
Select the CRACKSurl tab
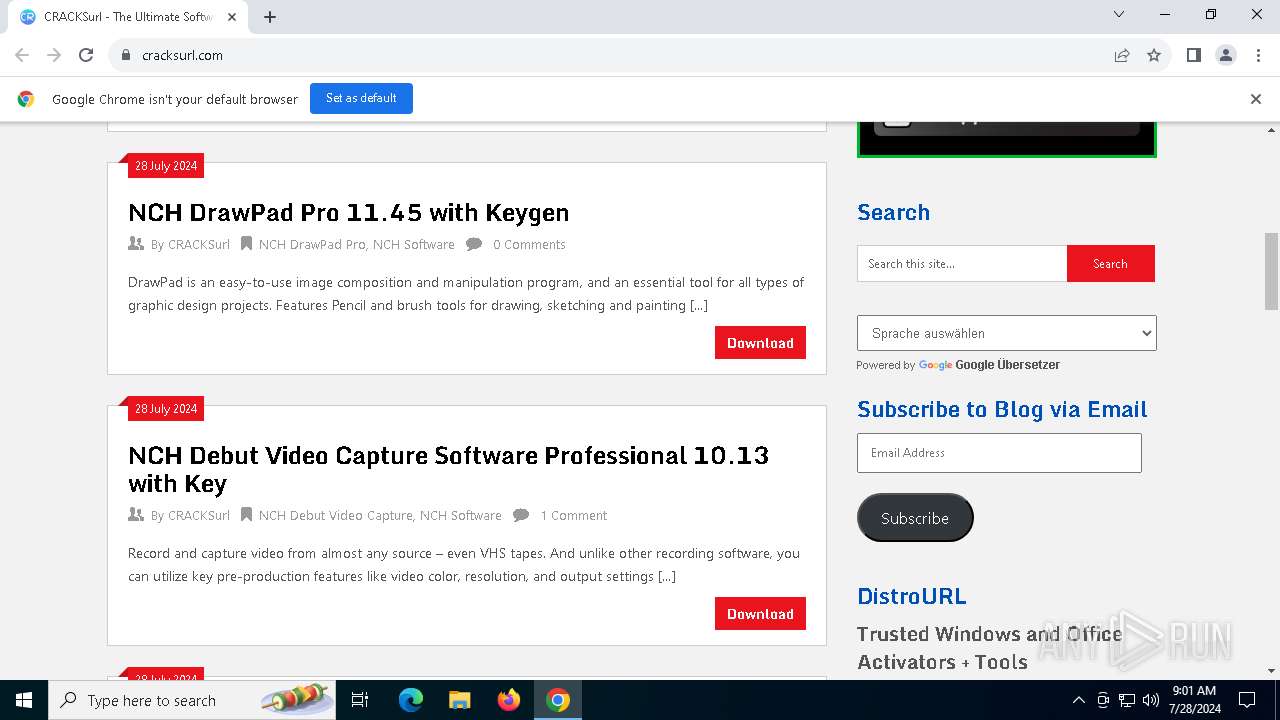pyautogui.click(x=128, y=17)
